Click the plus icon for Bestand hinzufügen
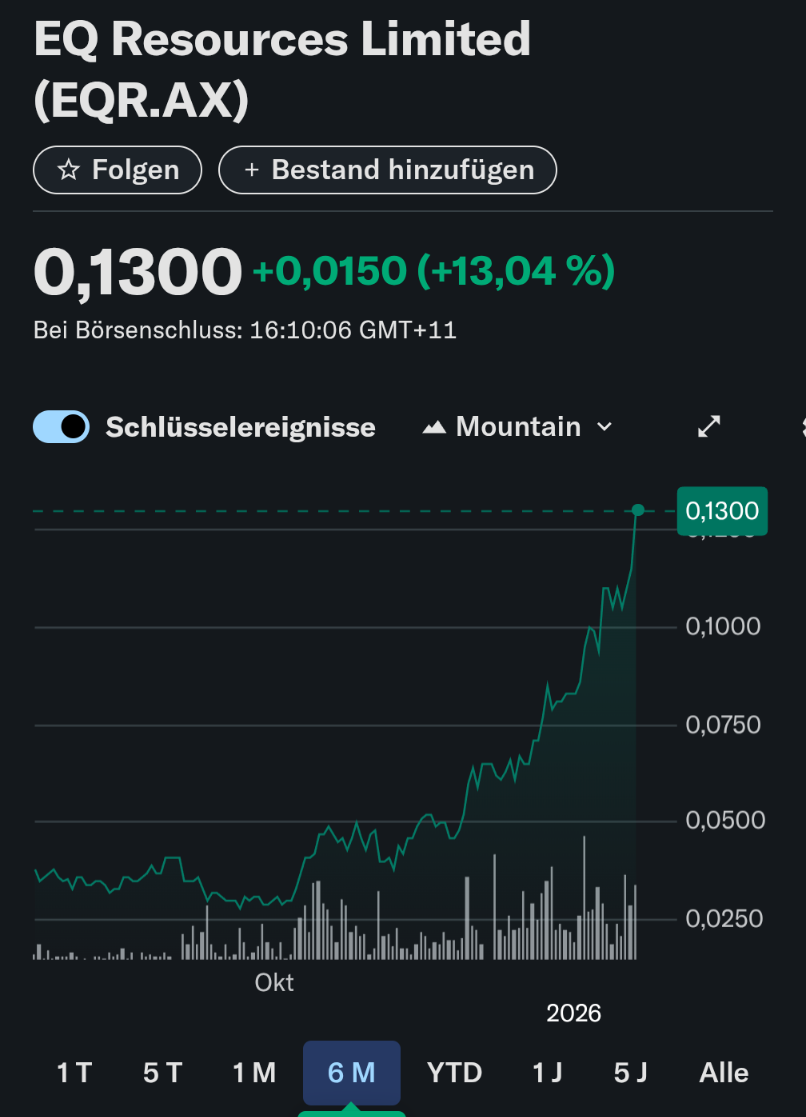The height and width of the screenshot is (1117, 806). [251, 170]
